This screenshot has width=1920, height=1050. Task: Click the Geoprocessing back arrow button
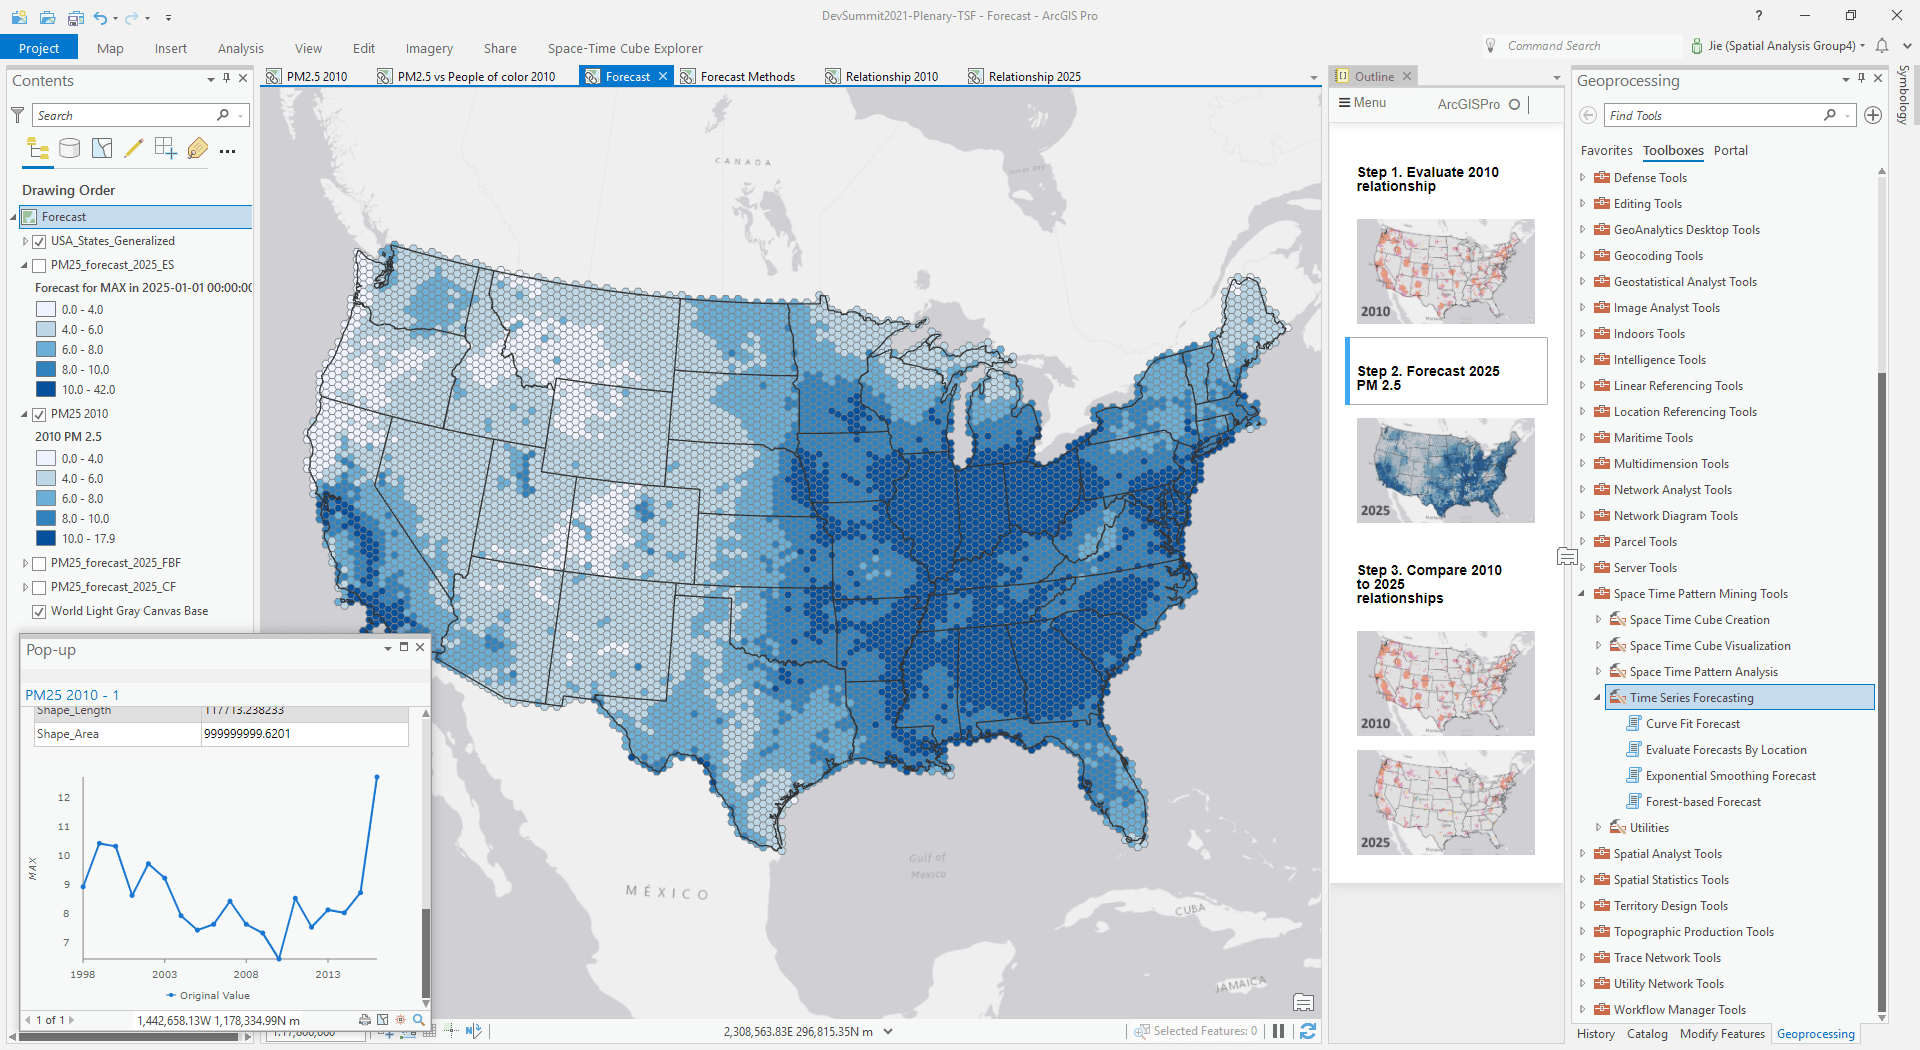point(1588,115)
